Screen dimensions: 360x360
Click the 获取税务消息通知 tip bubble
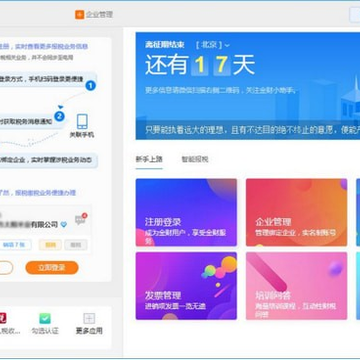(32, 122)
